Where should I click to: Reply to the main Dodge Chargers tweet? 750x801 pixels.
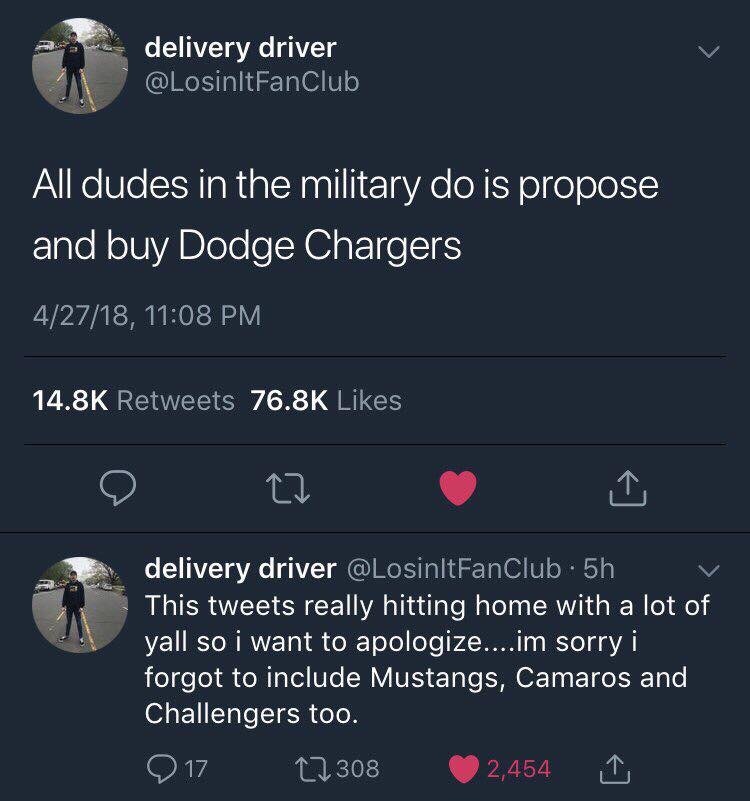pyautogui.click(x=118, y=488)
